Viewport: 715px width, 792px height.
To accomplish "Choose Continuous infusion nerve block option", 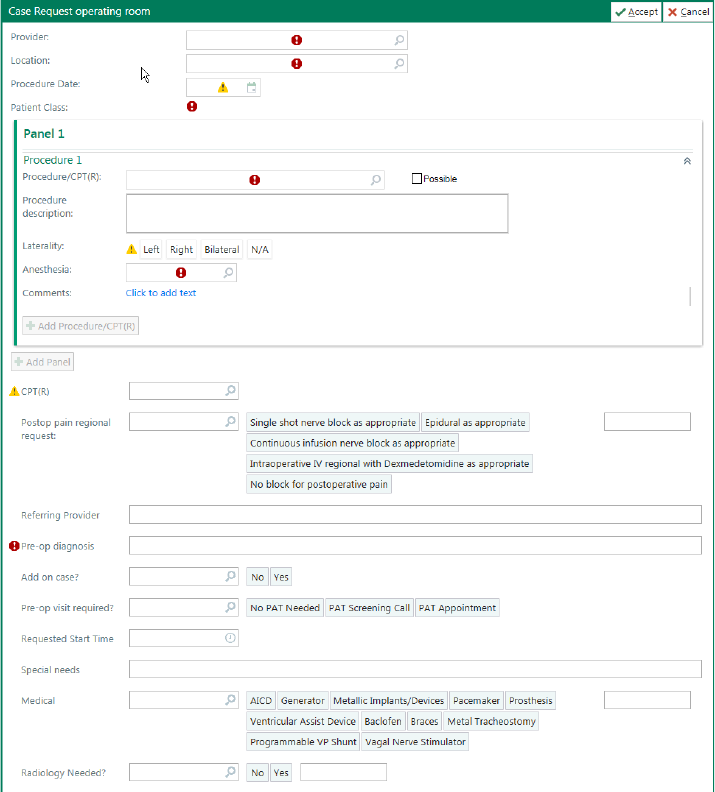I will click(352, 443).
